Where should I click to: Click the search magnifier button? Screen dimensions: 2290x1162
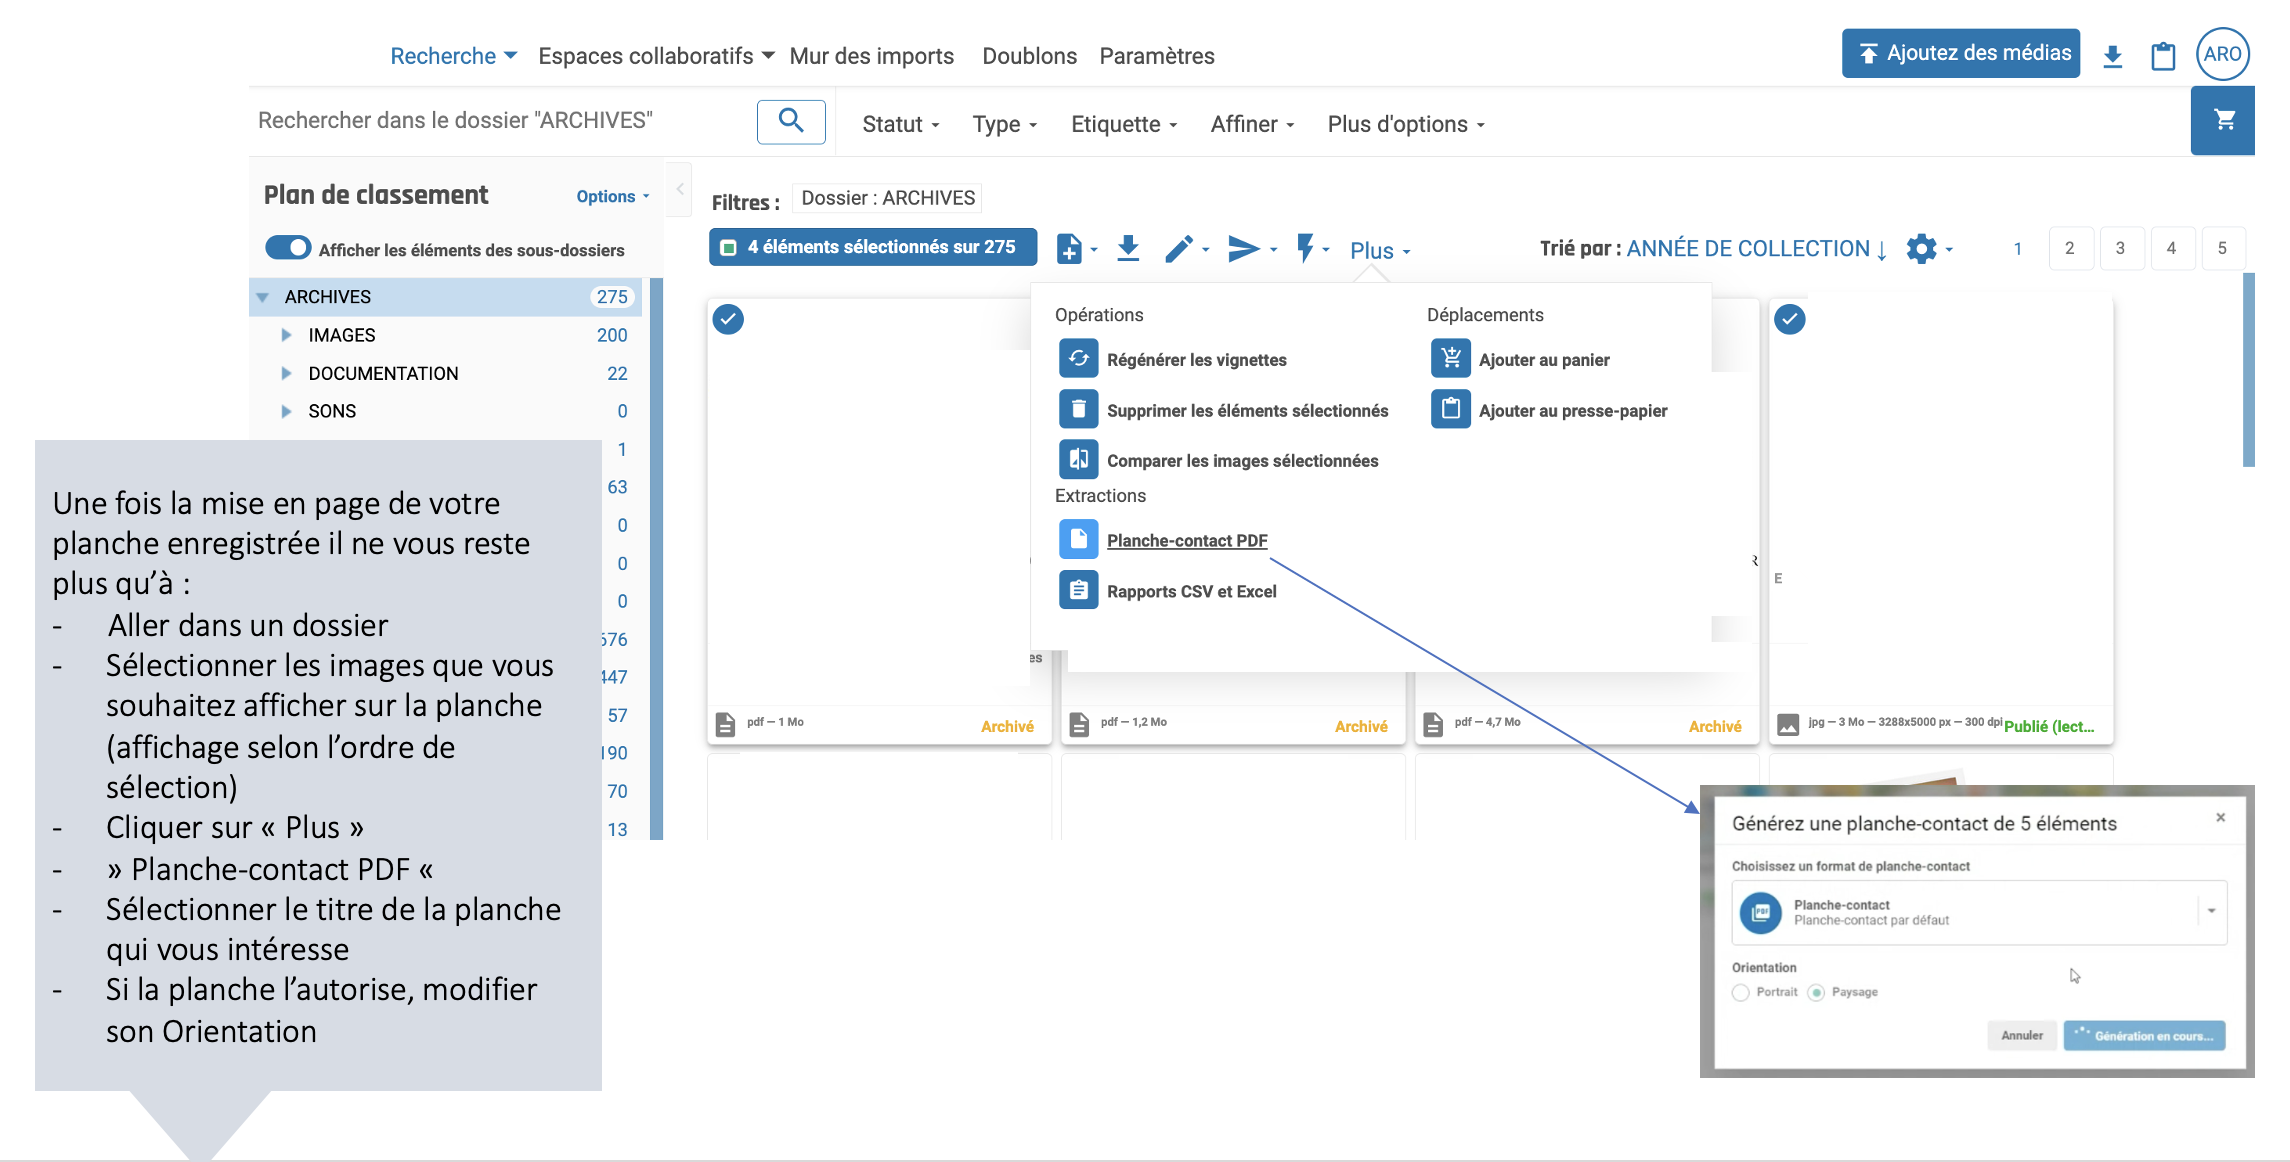pos(791,122)
